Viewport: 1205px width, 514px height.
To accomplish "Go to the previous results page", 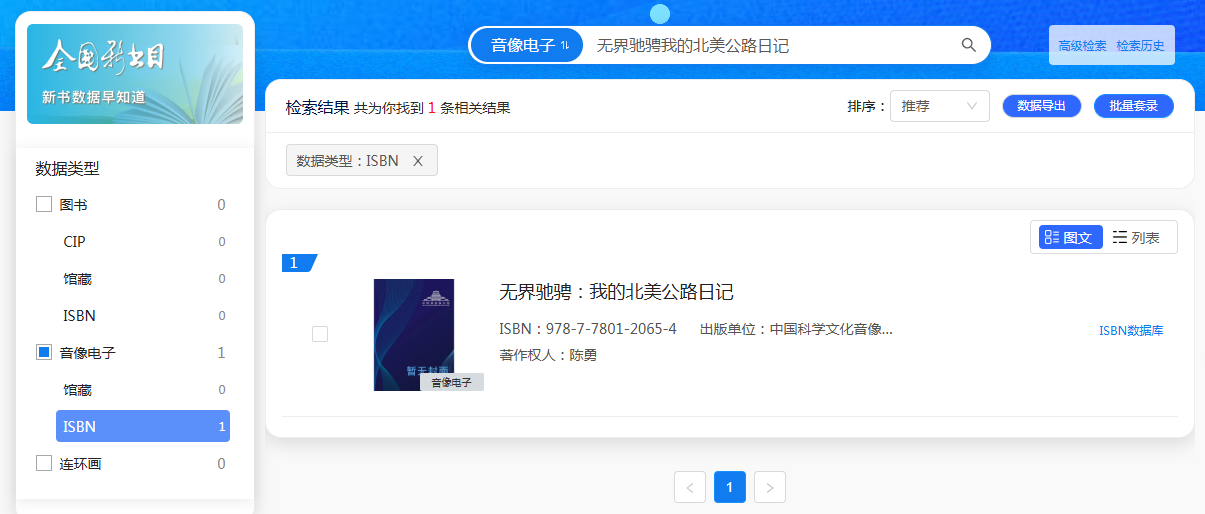I will (x=690, y=487).
